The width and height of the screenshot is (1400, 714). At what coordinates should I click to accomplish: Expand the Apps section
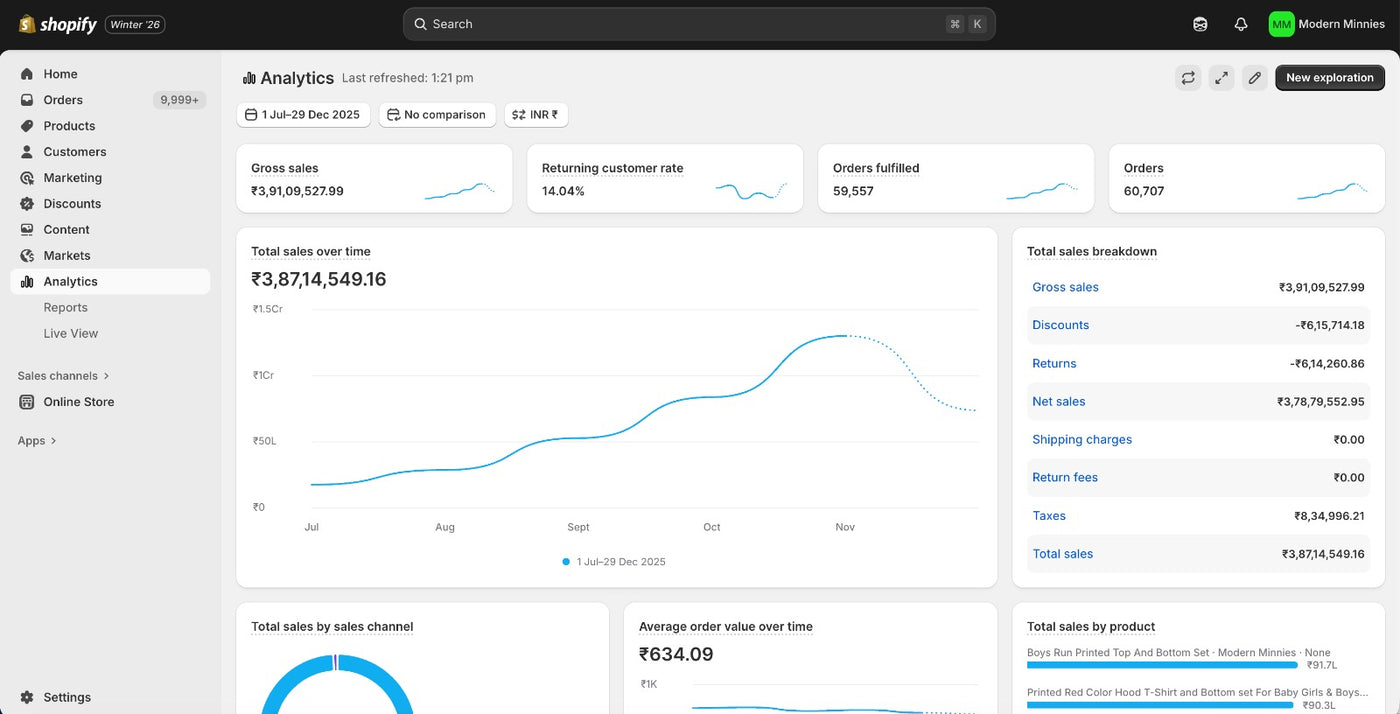37,441
